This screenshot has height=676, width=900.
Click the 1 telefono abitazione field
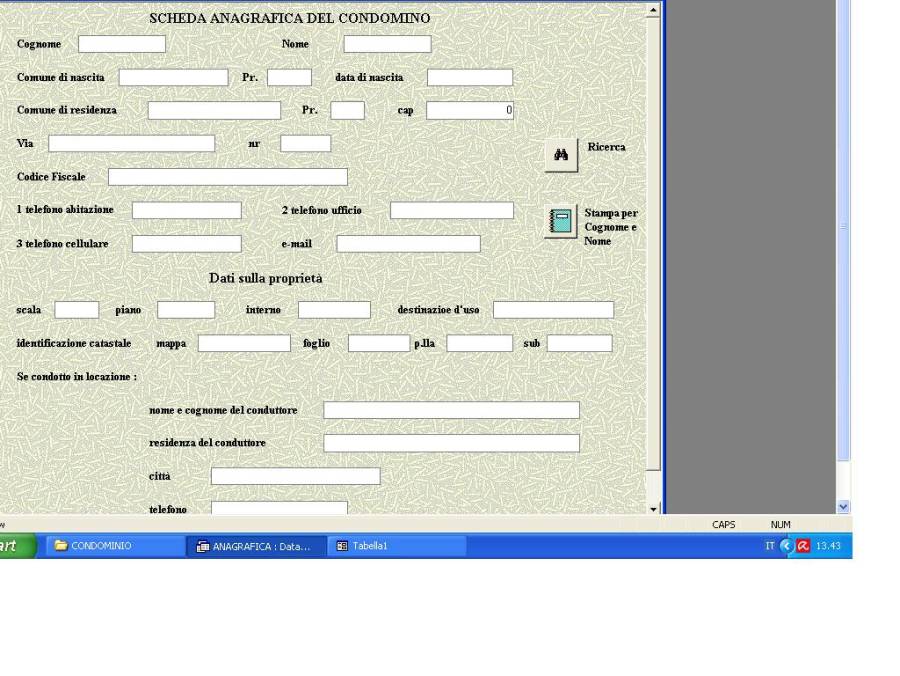[x=187, y=211]
